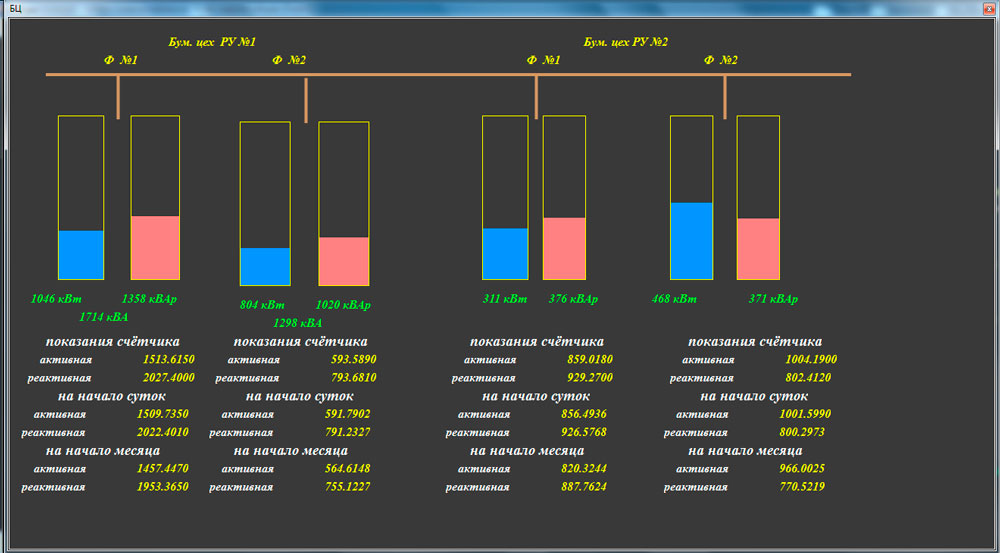The image size is (1000, 553).
Task: Select the 1298 кВА apparent power reading
Action: (x=298, y=323)
